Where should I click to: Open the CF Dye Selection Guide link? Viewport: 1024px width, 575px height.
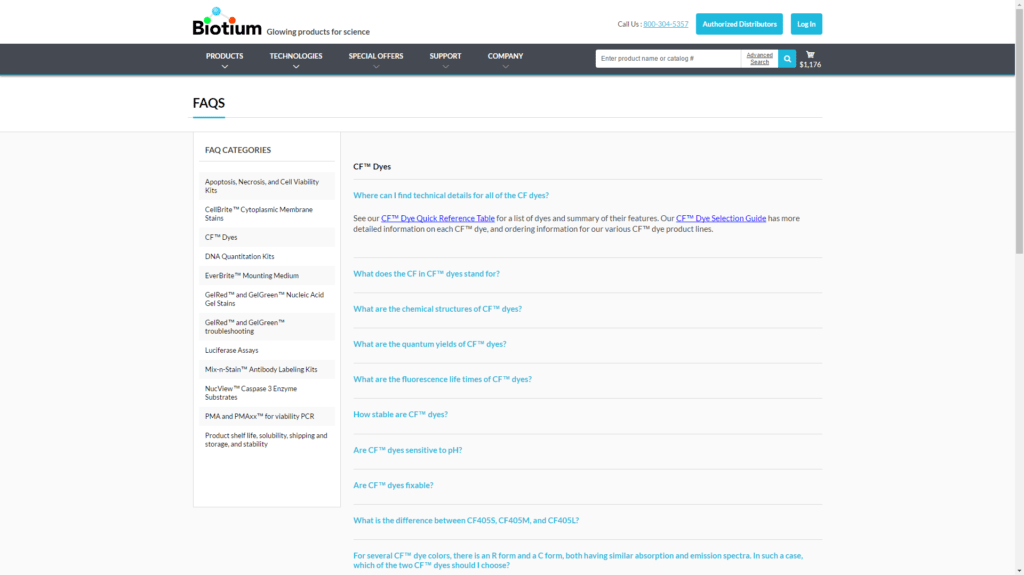click(721, 218)
